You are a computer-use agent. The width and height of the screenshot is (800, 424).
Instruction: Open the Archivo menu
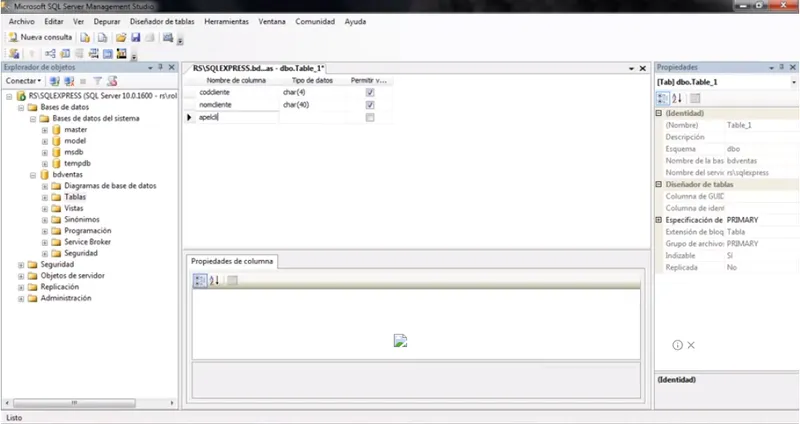(x=21, y=21)
